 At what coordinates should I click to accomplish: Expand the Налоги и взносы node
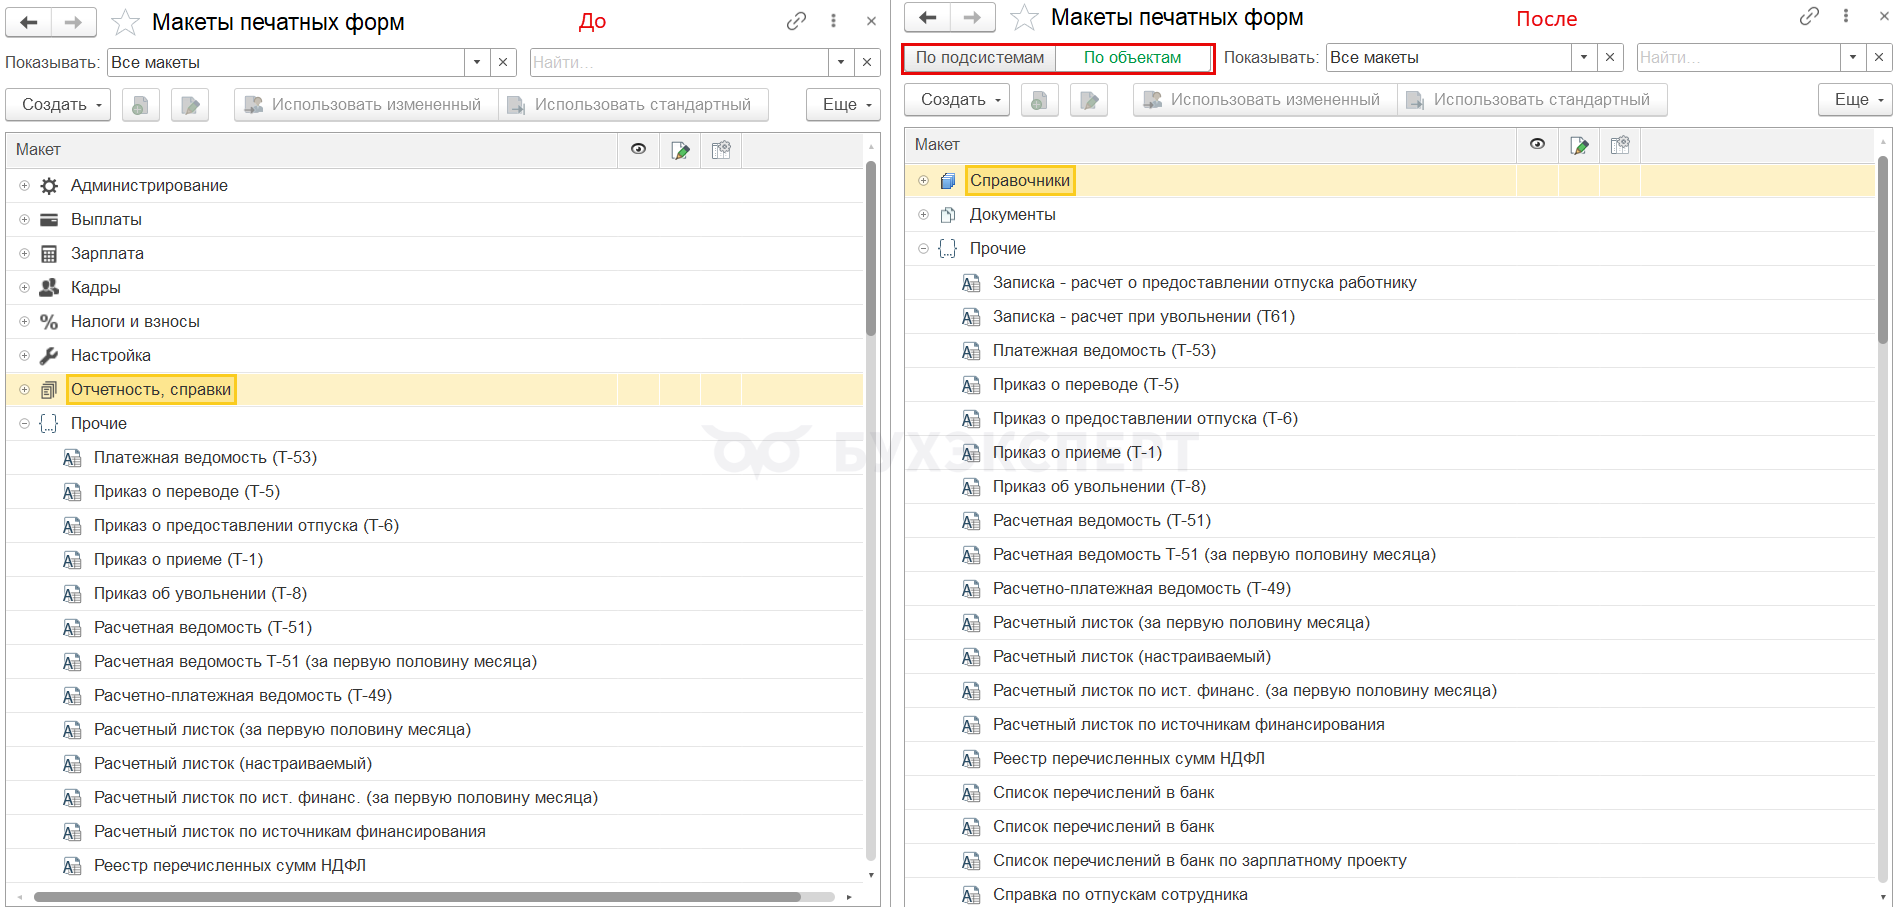(x=24, y=321)
